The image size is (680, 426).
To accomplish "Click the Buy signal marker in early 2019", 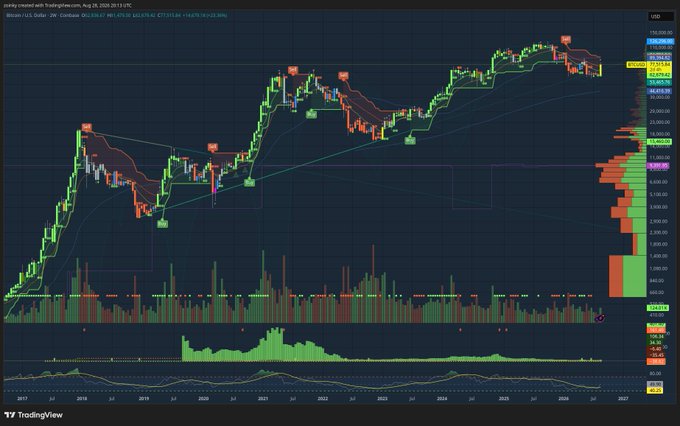I will click(162, 224).
